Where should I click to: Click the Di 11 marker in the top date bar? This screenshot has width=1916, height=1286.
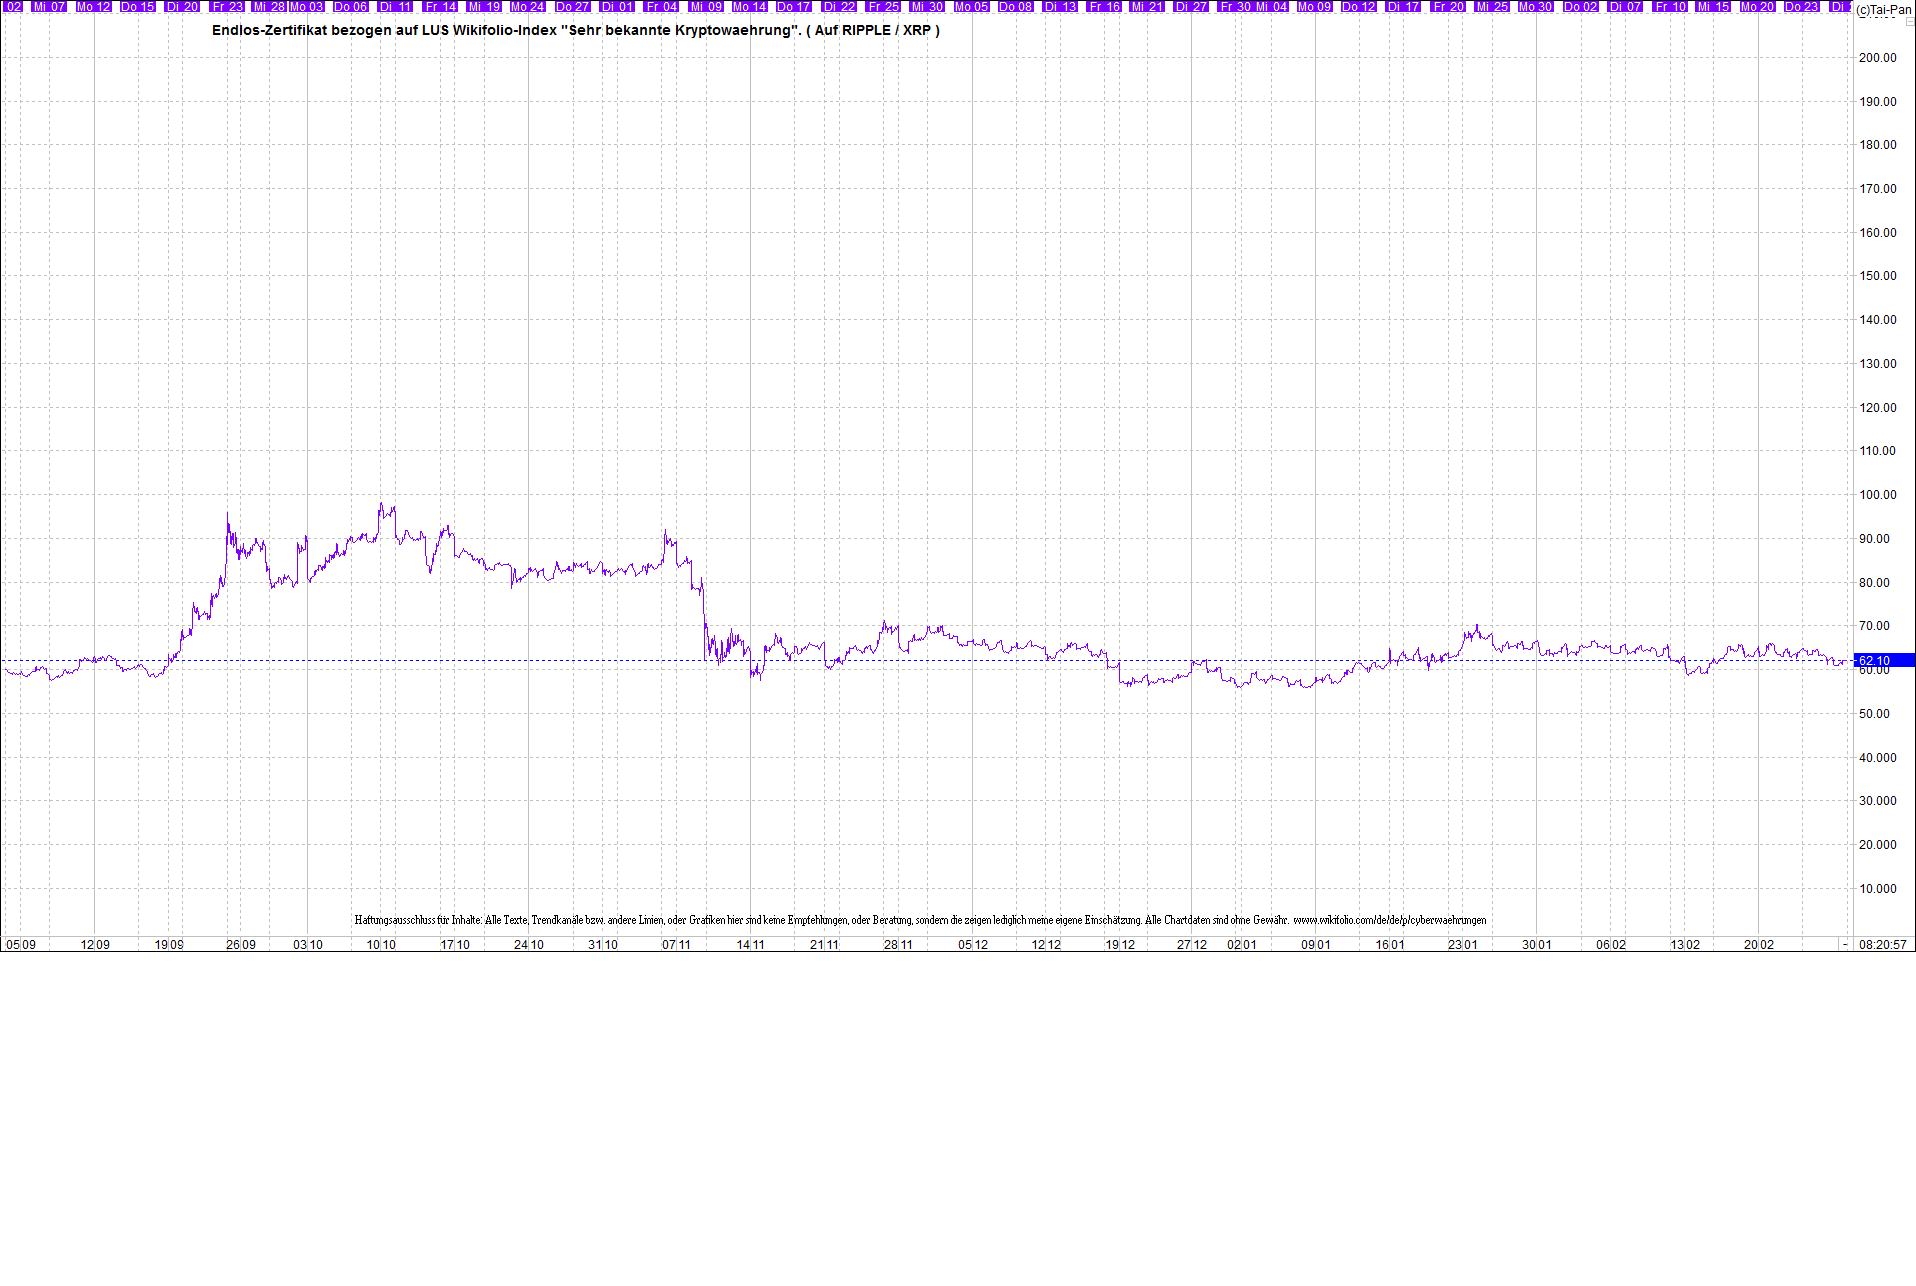pyautogui.click(x=396, y=6)
